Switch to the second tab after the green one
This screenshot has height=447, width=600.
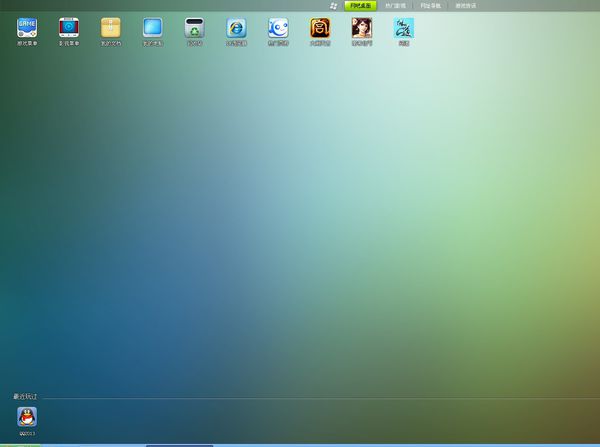(395, 6)
